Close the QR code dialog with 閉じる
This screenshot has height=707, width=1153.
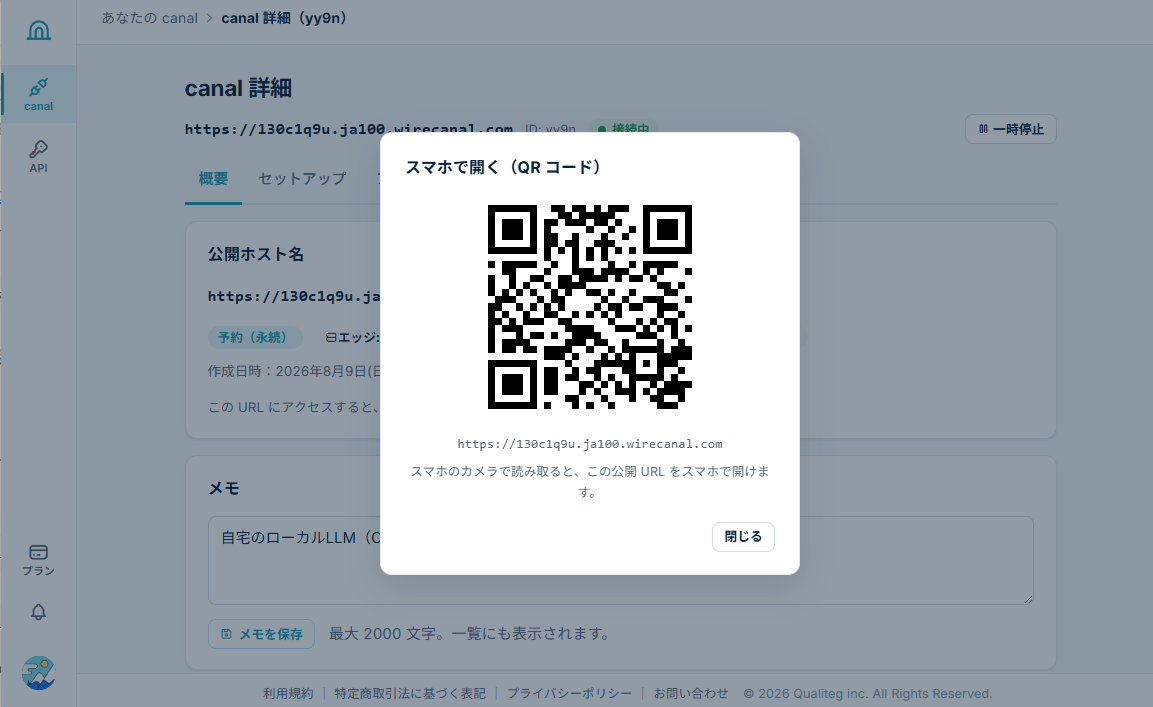pyautogui.click(x=743, y=536)
